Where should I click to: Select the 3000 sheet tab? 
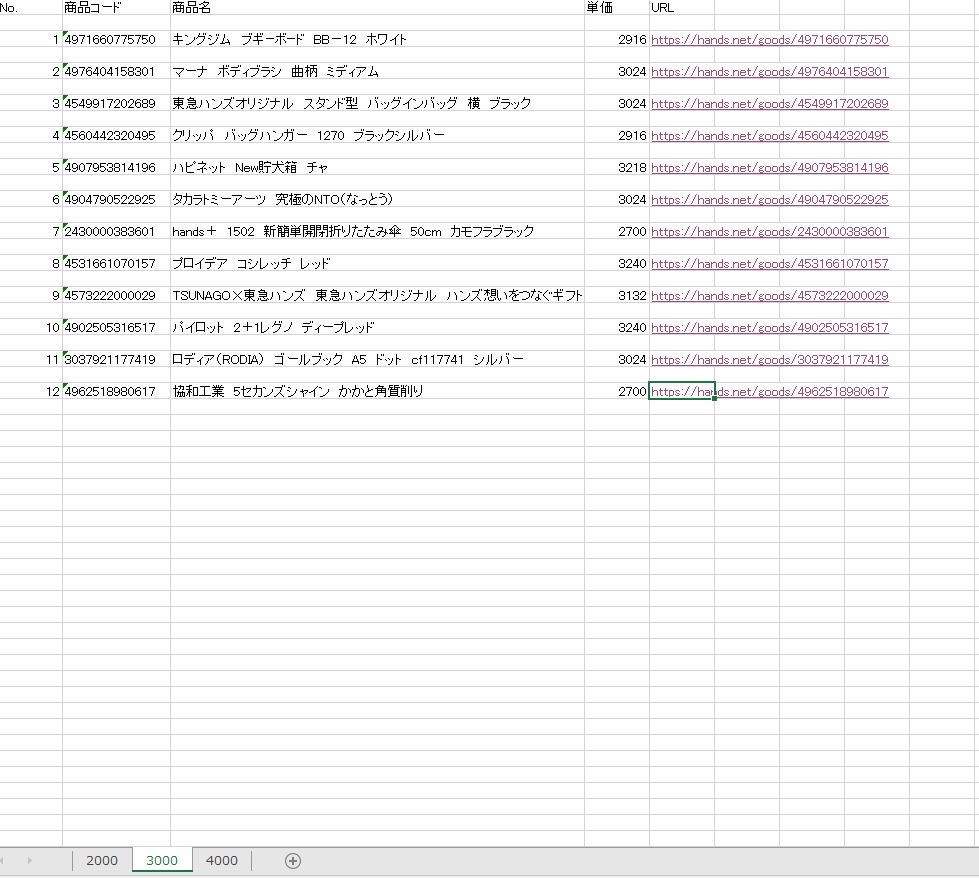(162, 861)
